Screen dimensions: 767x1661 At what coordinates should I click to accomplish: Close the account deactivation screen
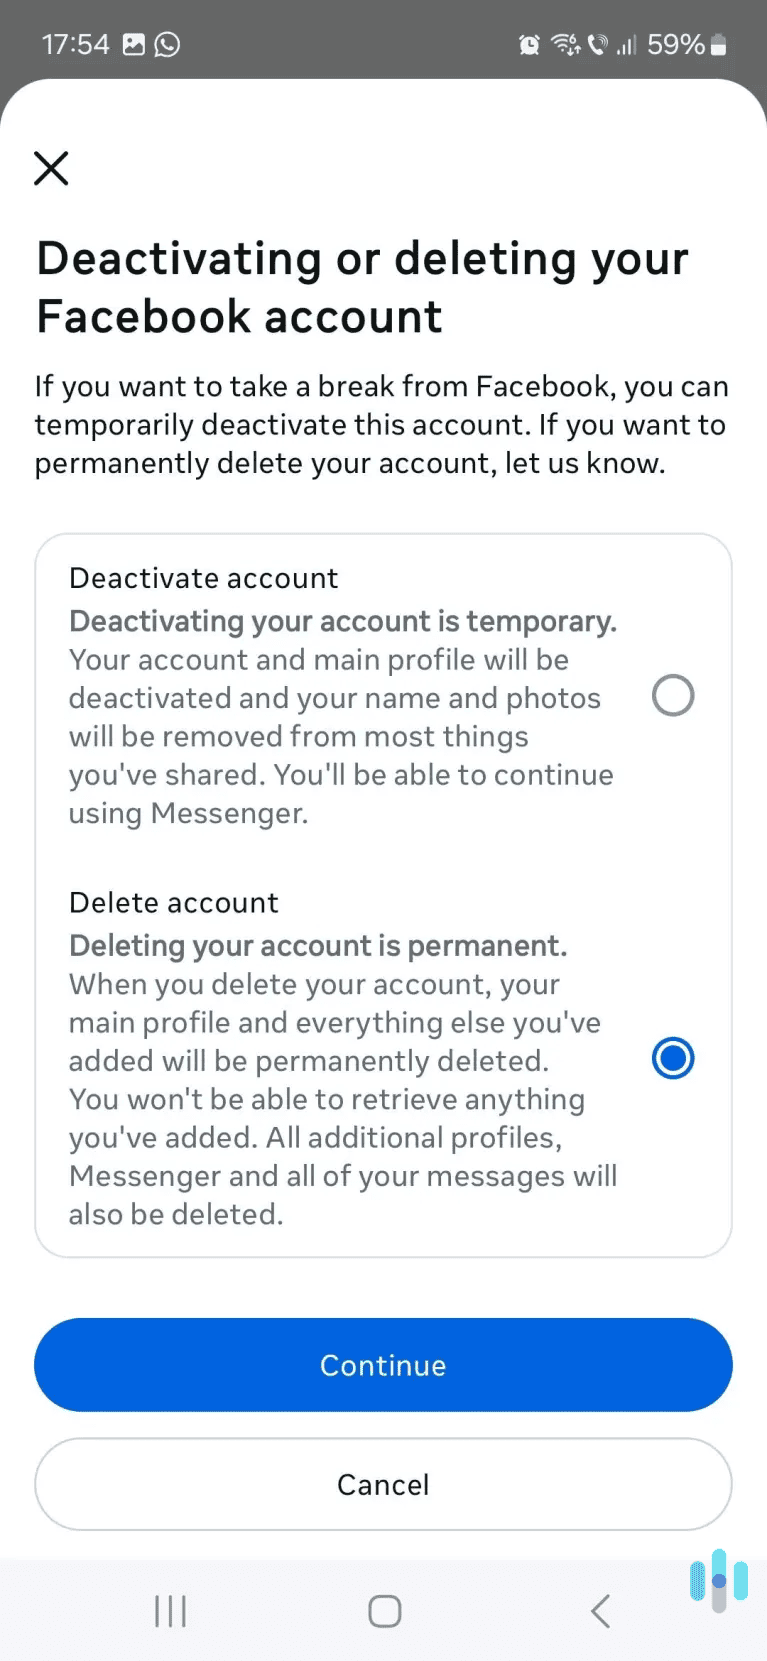(x=51, y=168)
